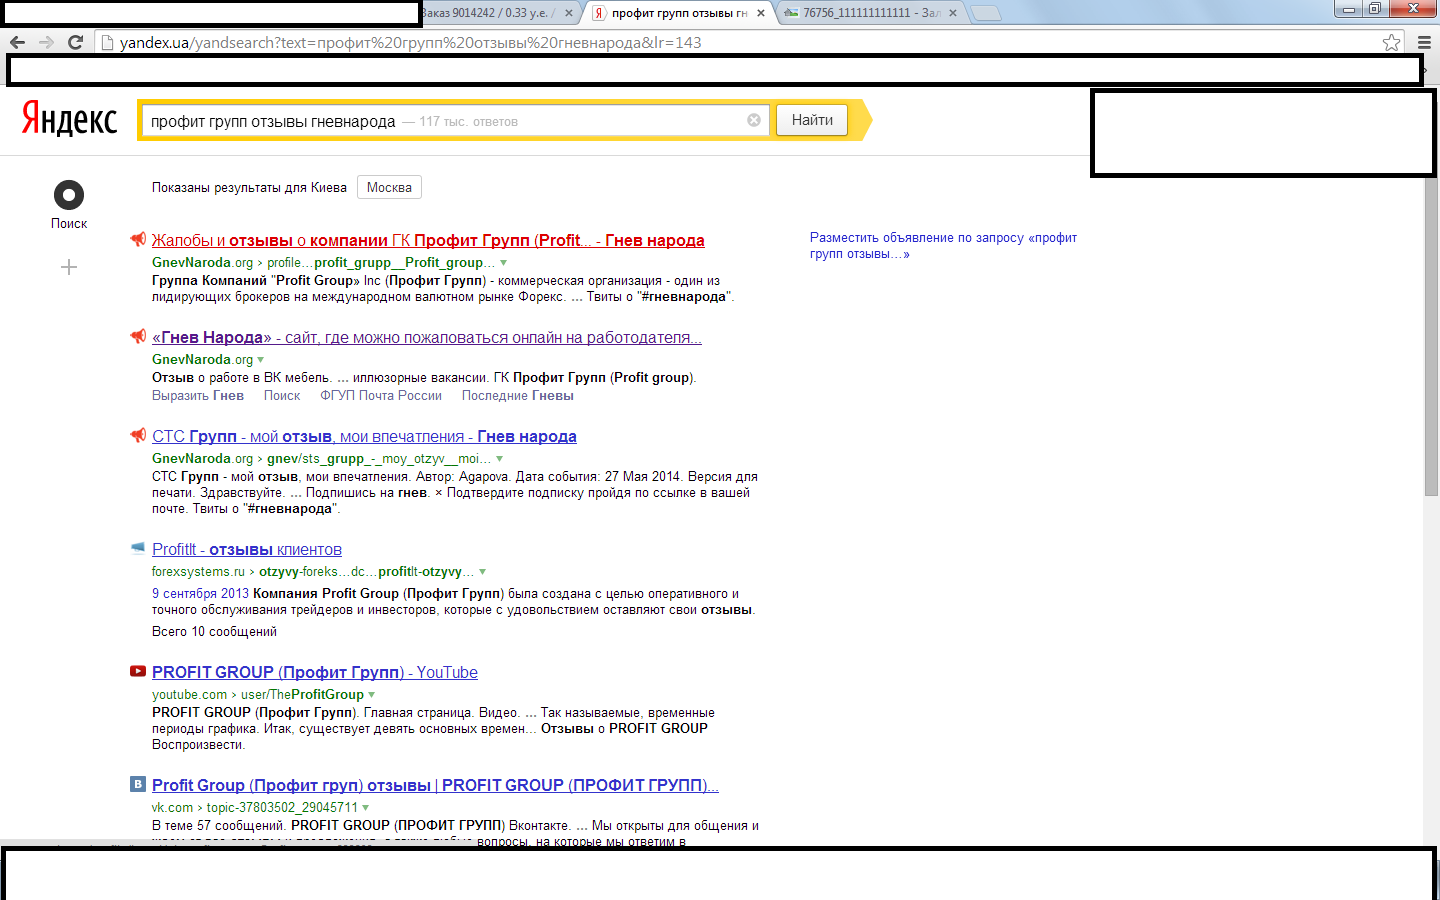Go back to the previous page
Screen dimensions: 1440x900
pos(17,42)
